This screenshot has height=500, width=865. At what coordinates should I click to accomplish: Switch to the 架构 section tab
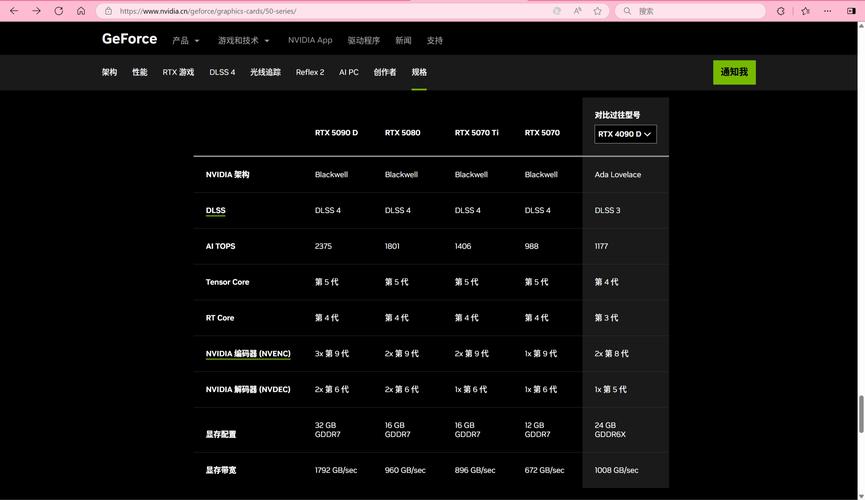pyautogui.click(x=109, y=72)
